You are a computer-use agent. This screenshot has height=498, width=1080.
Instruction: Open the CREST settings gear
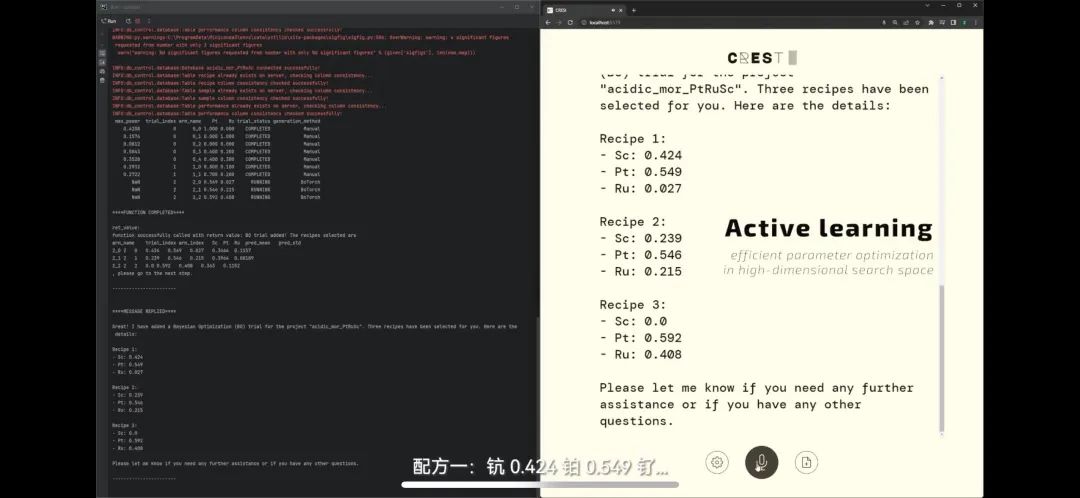click(x=717, y=462)
